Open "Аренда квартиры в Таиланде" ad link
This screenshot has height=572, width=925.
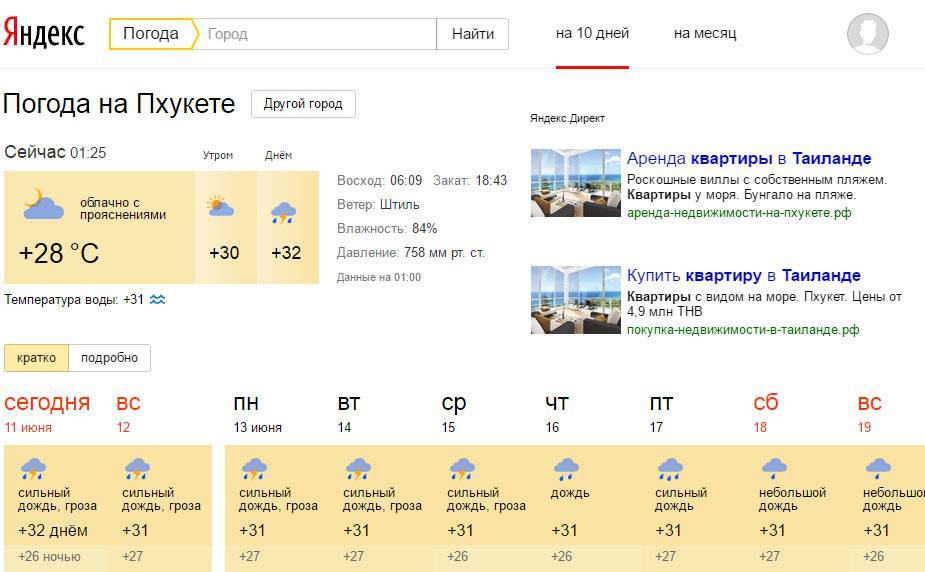[x=748, y=158]
